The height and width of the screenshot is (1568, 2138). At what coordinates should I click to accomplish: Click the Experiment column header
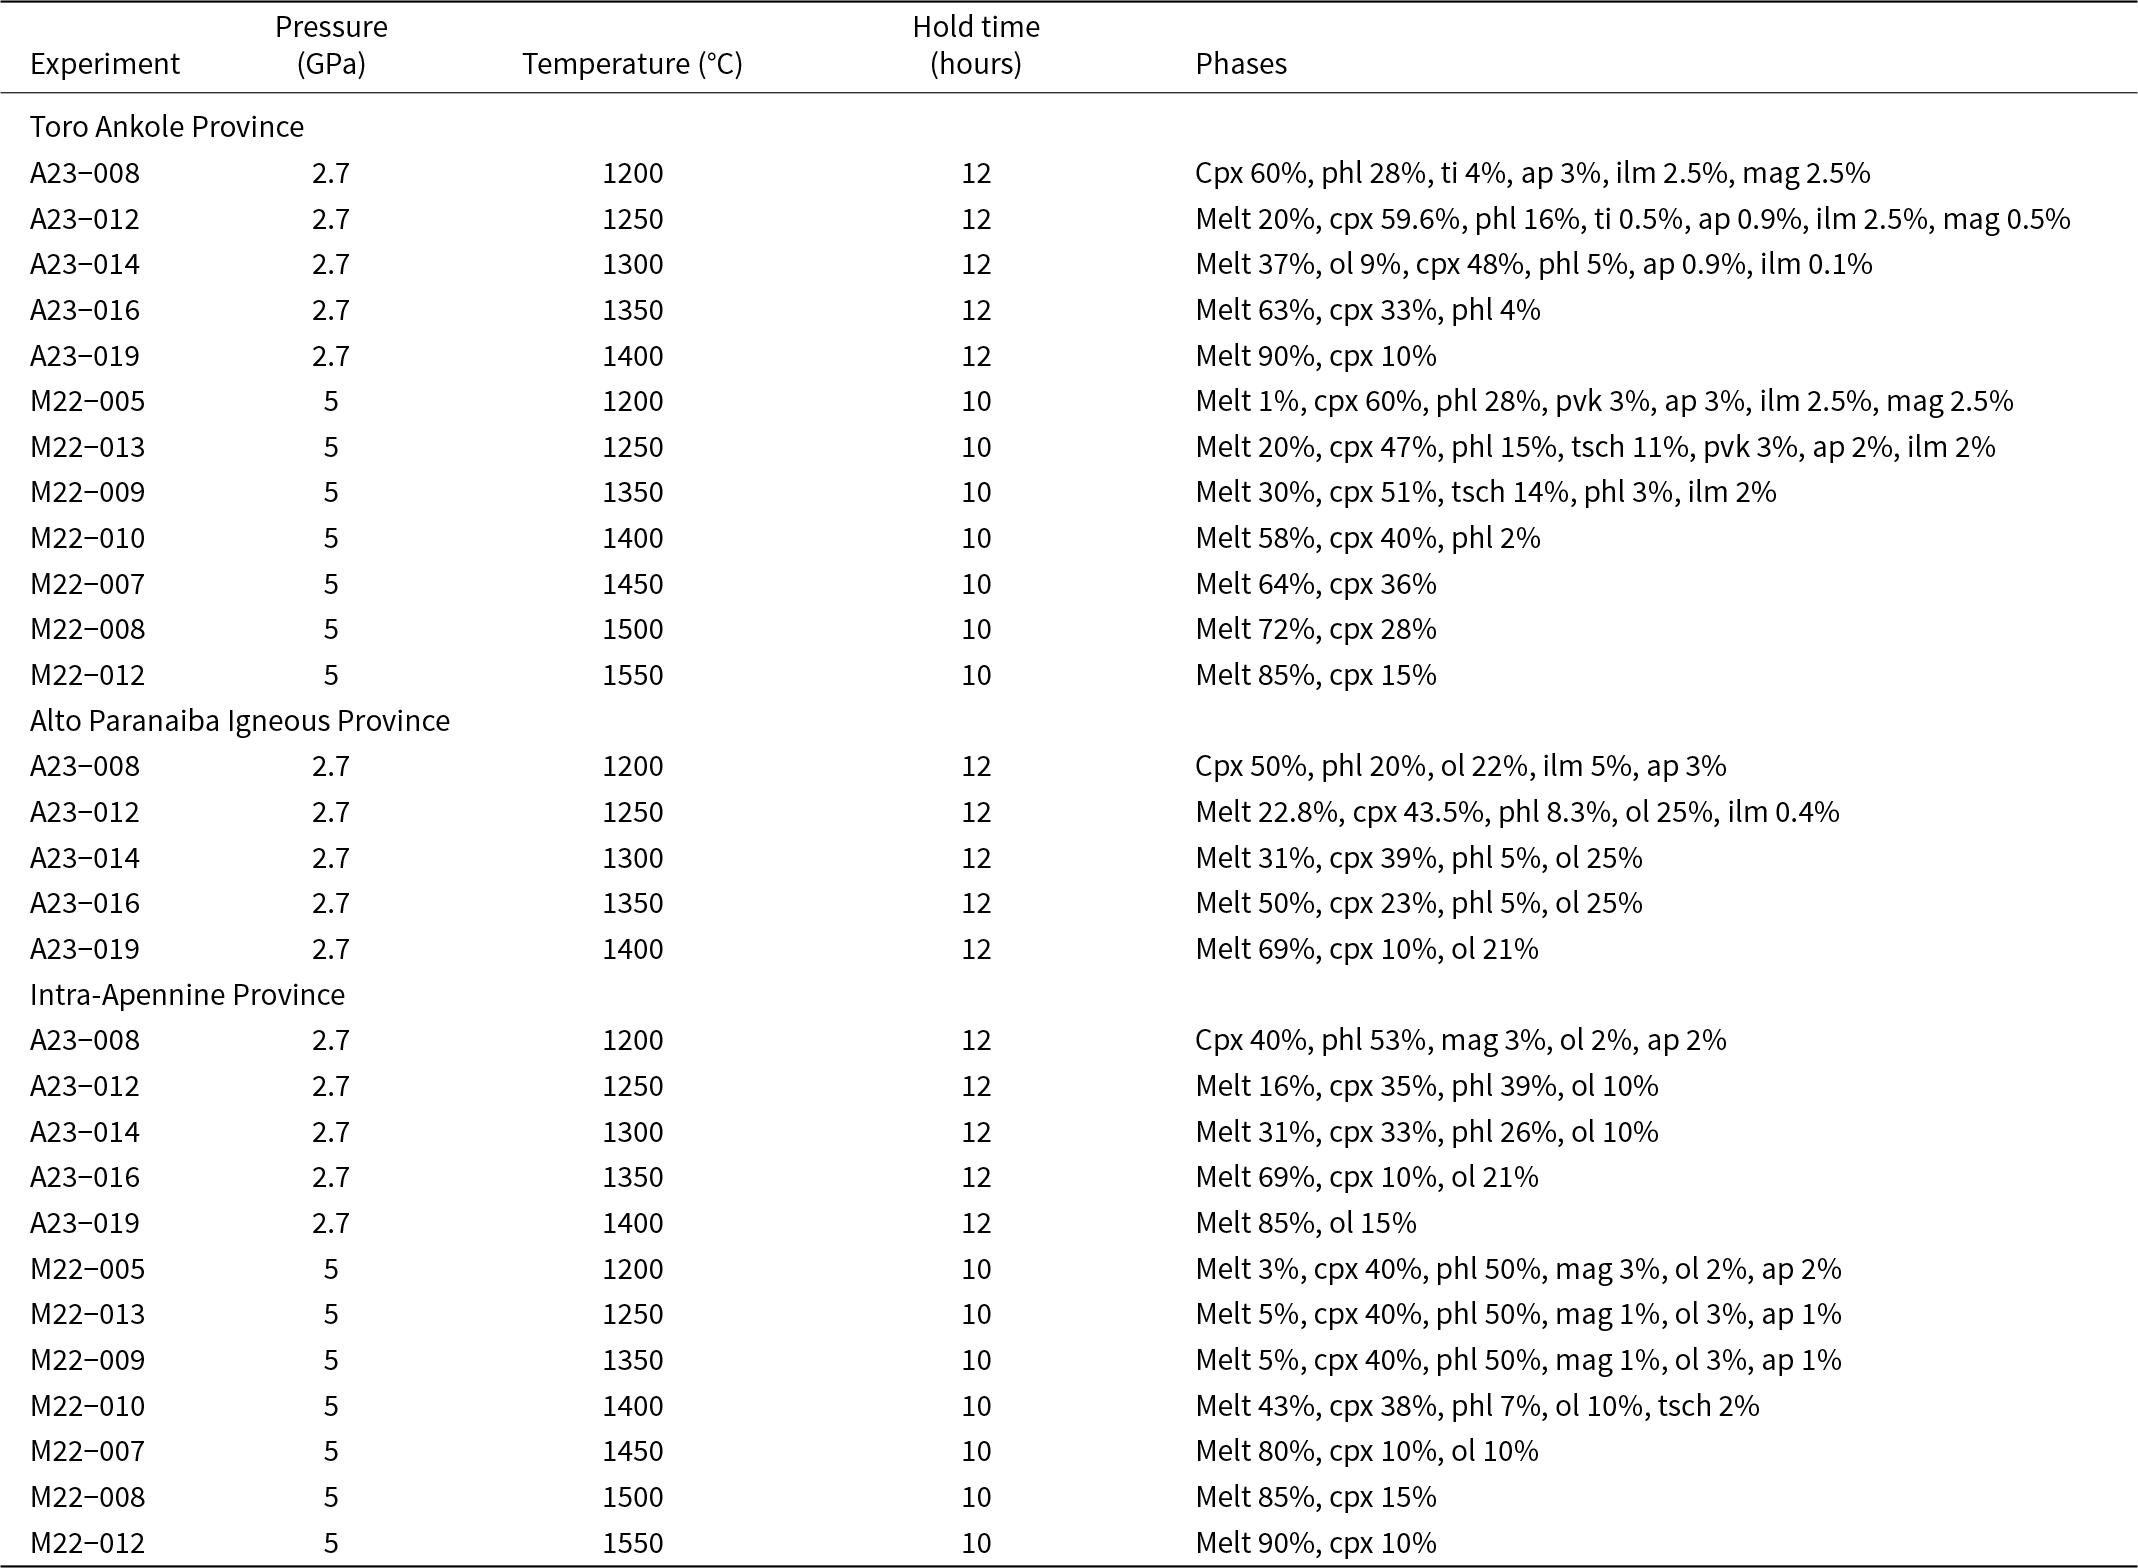[x=105, y=64]
